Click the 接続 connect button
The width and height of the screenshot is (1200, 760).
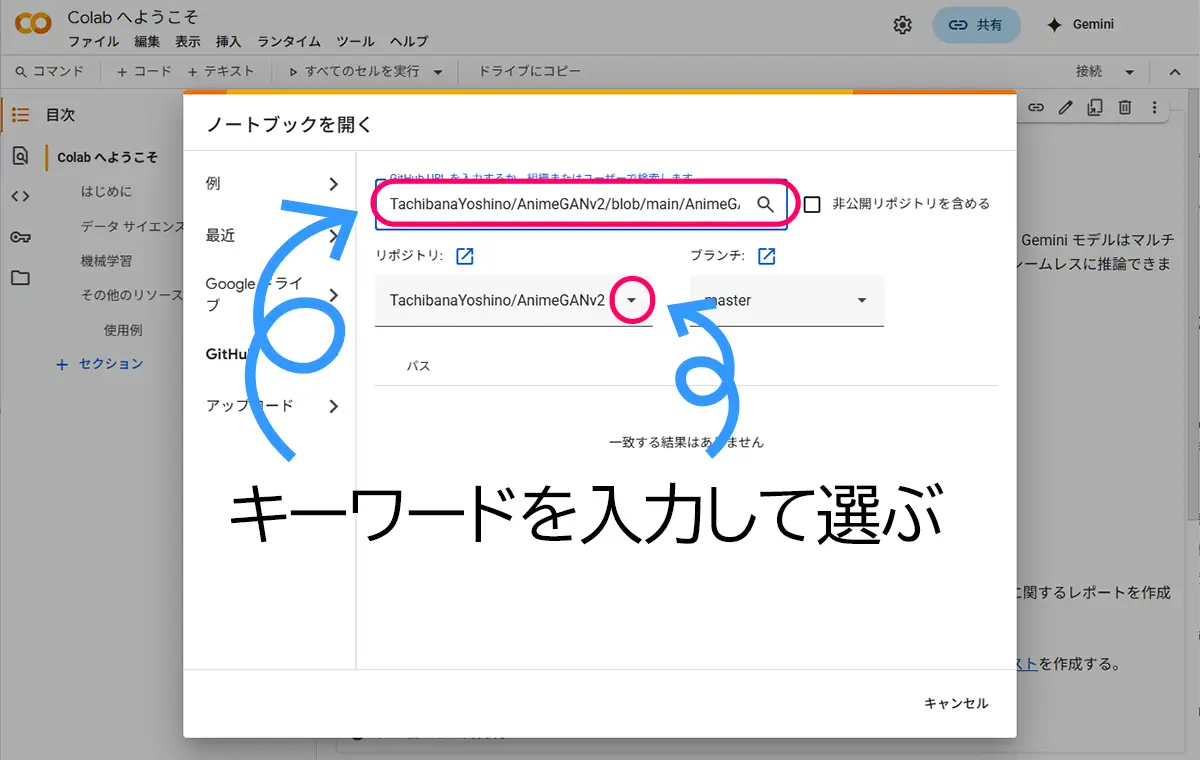[1089, 72]
